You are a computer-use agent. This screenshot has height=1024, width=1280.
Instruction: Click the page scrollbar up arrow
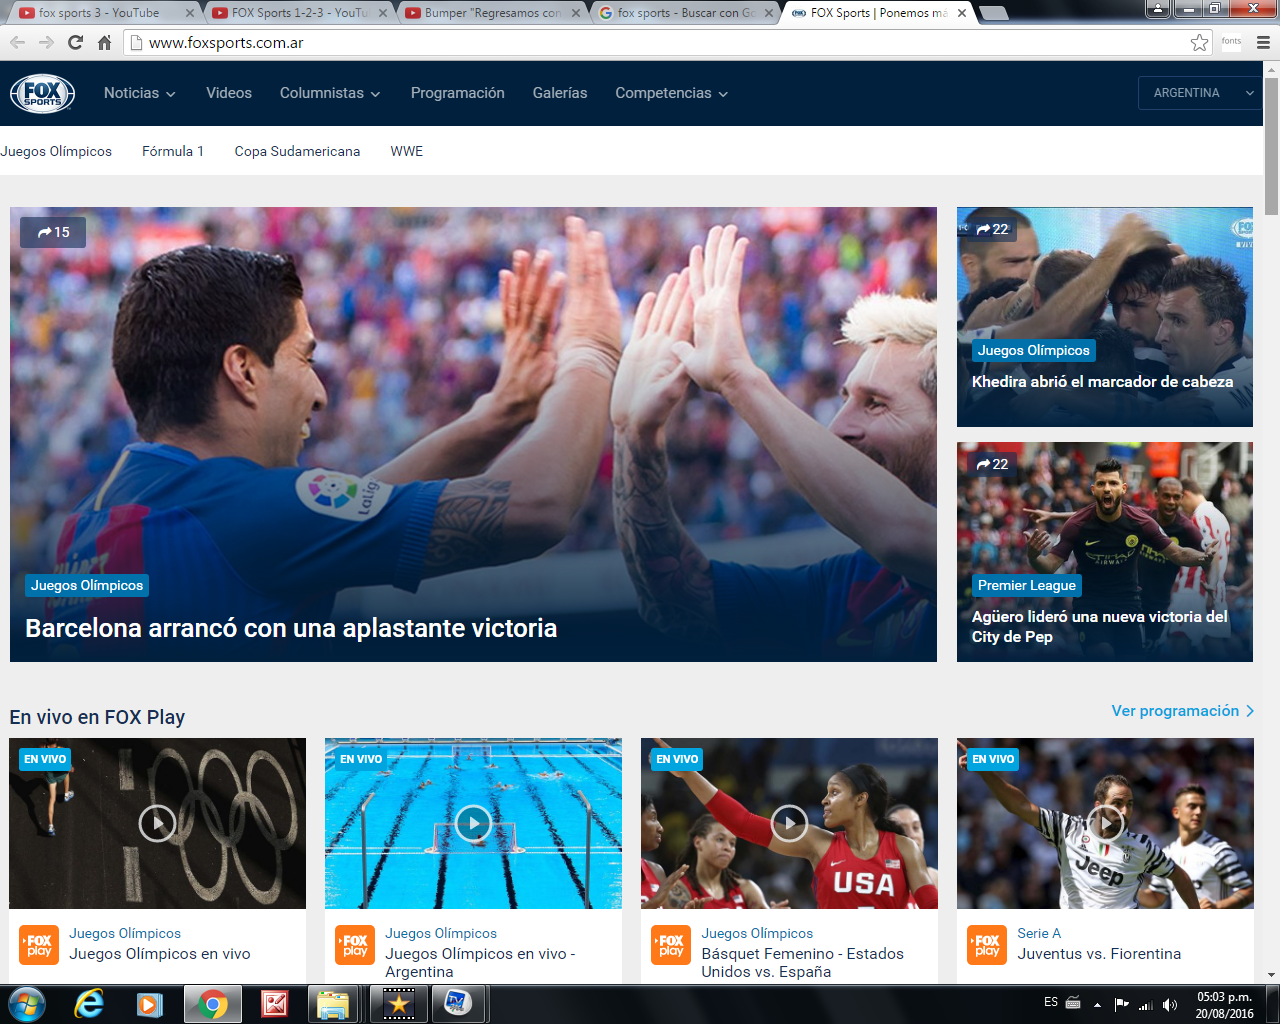click(1271, 69)
